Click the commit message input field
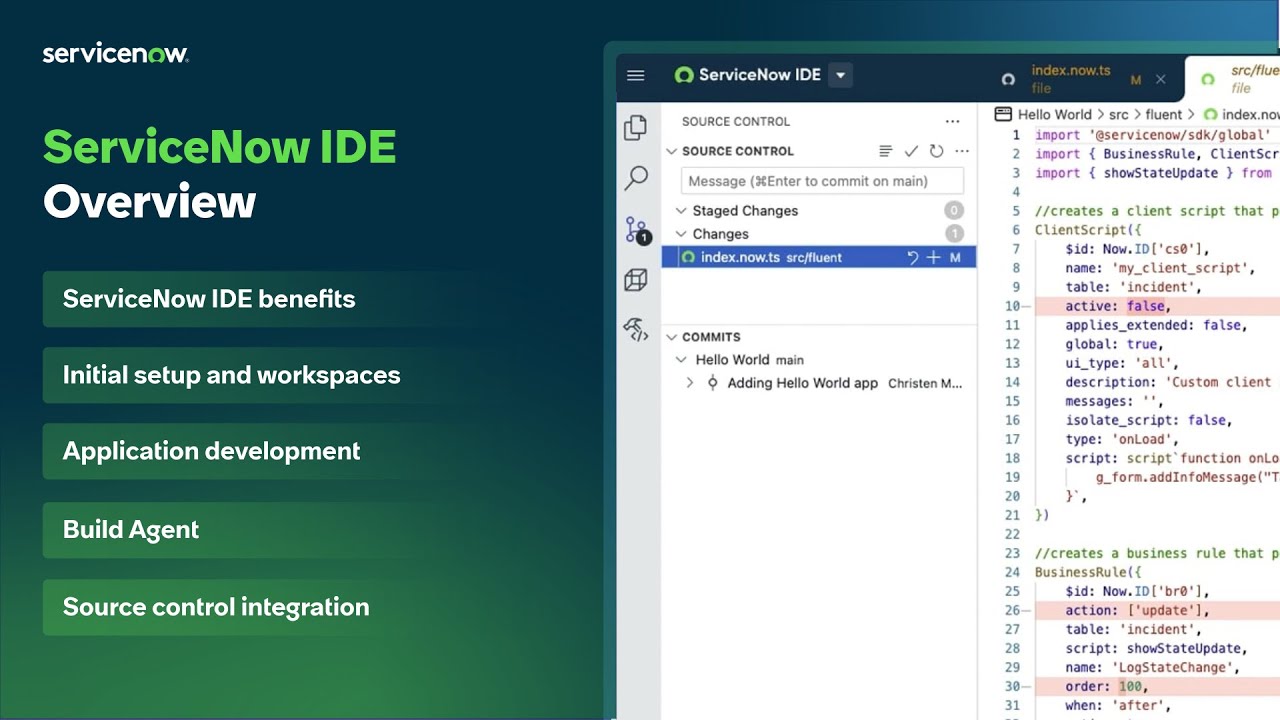Image resolution: width=1280 pixels, height=720 pixels. (820, 181)
